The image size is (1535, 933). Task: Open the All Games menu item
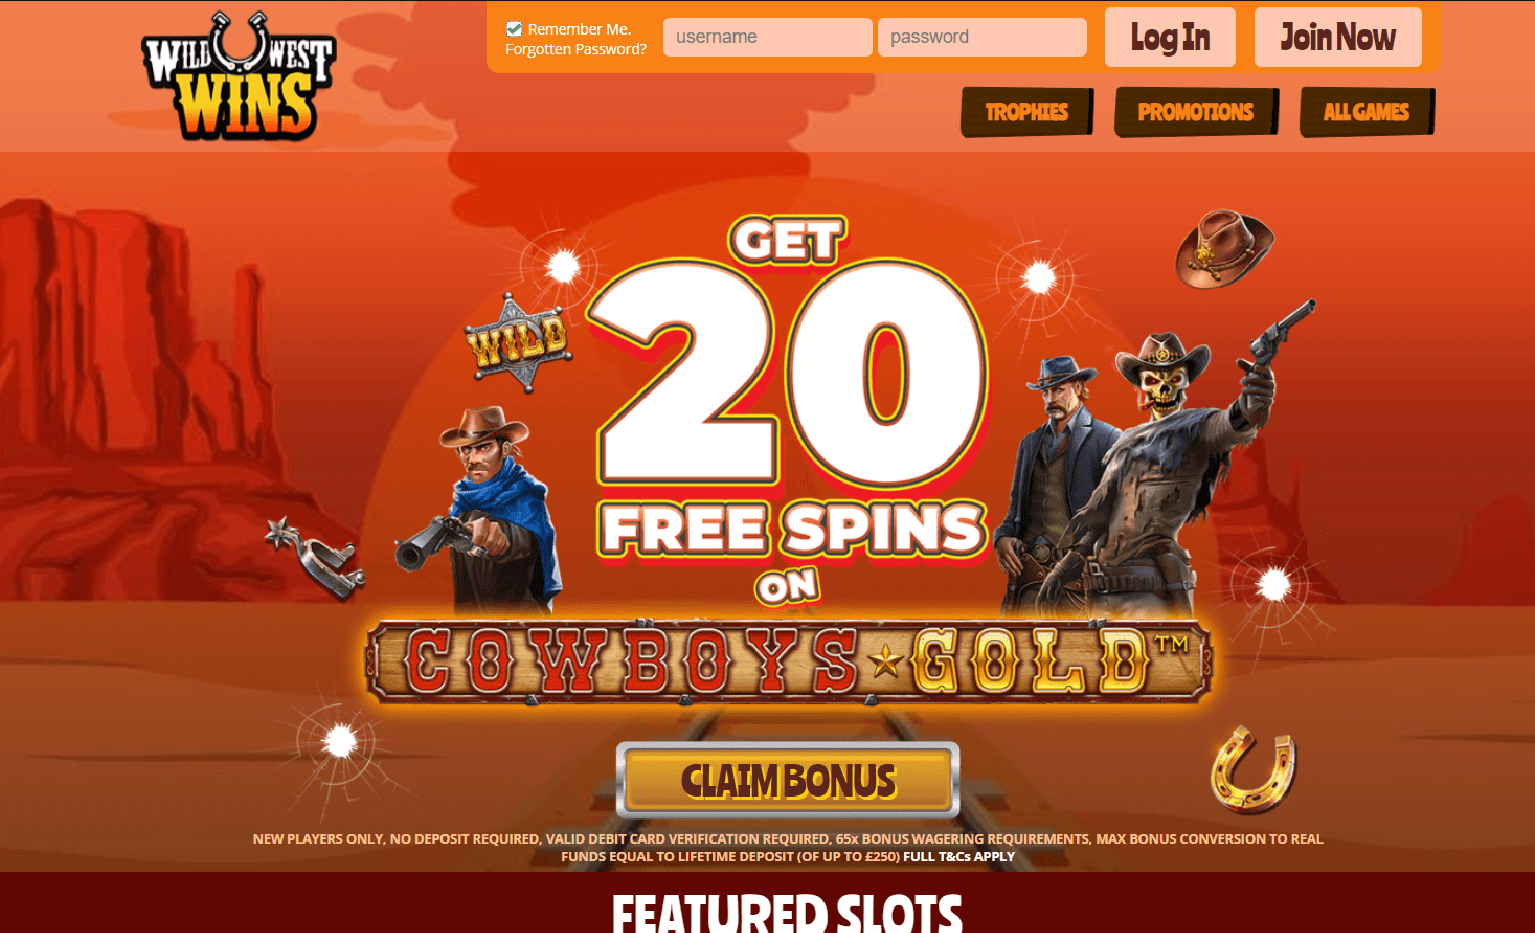pyautogui.click(x=1367, y=112)
